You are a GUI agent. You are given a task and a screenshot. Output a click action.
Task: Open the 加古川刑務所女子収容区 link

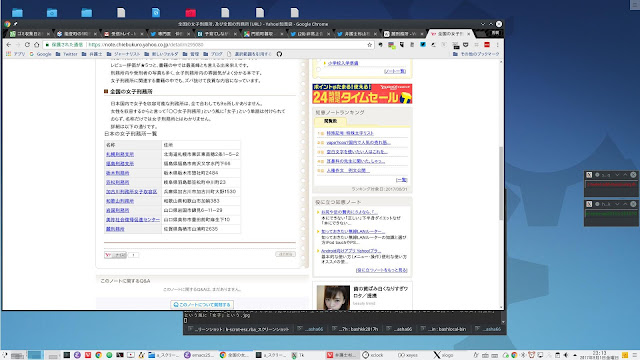131,192
